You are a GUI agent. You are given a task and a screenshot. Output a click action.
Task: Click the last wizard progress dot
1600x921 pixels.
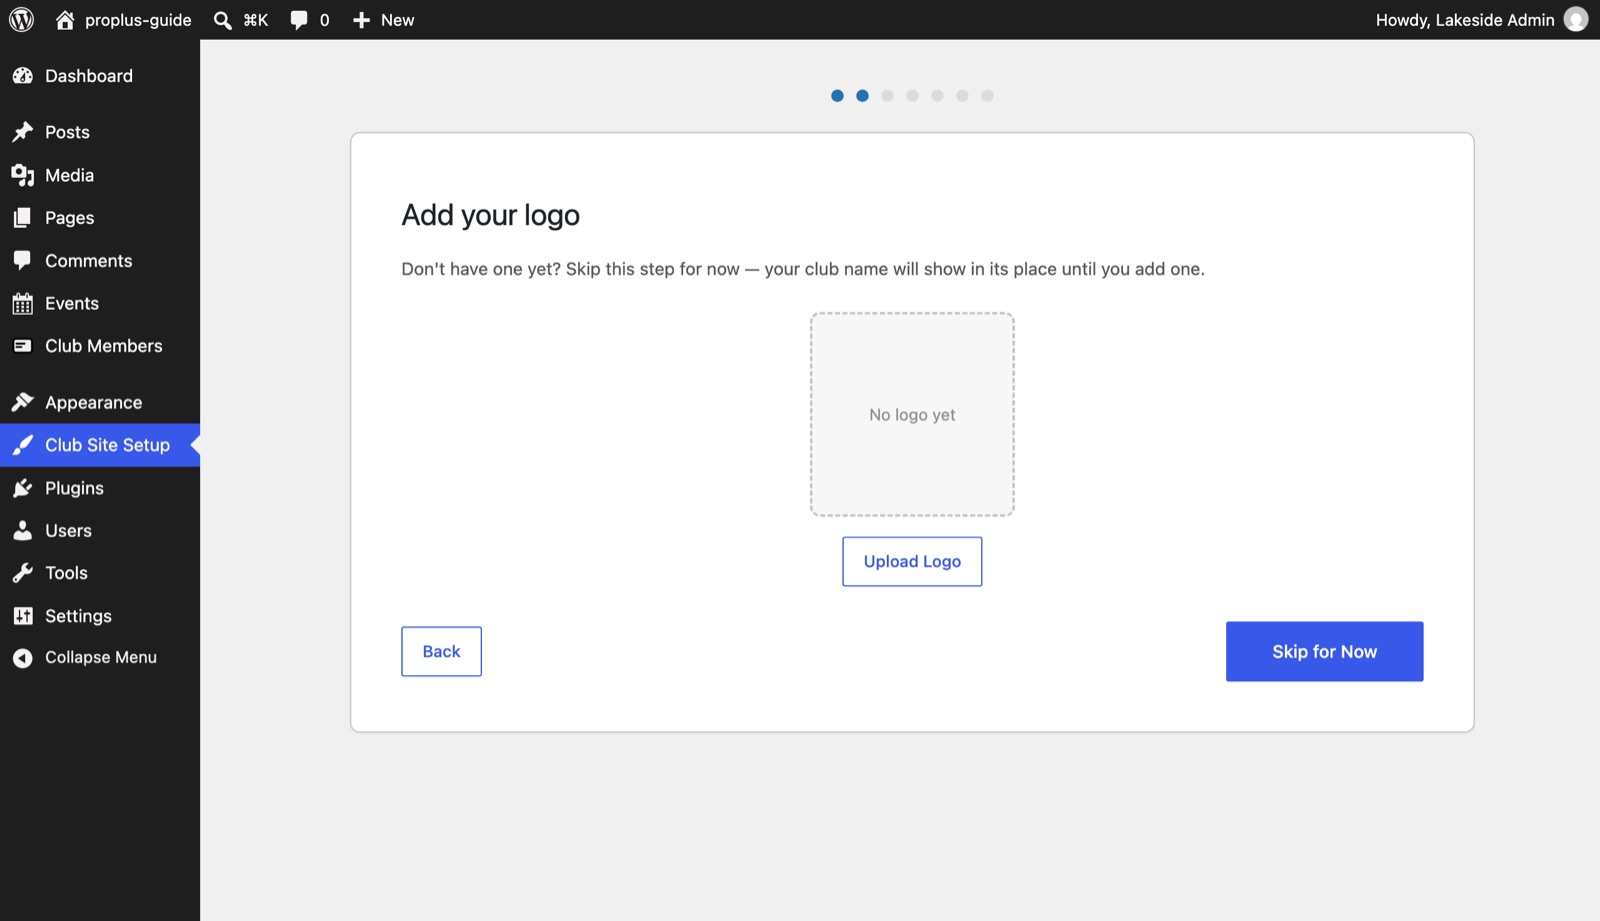point(987,96)
